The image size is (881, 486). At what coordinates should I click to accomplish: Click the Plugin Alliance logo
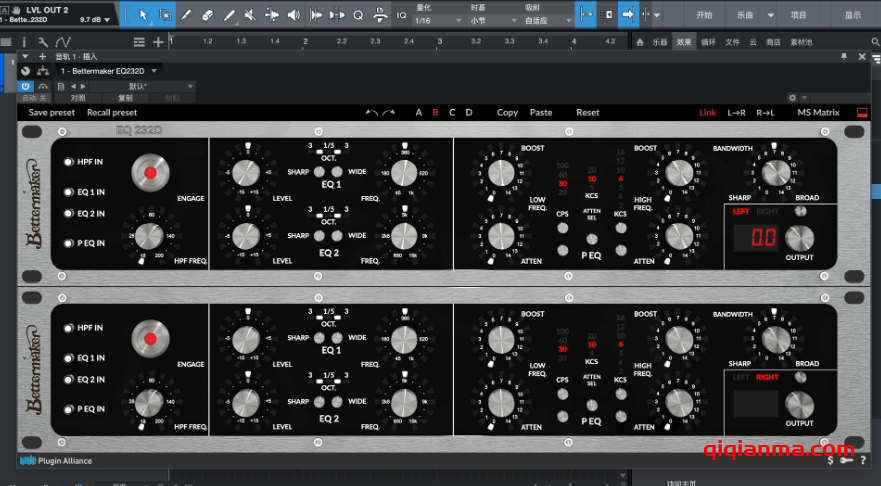point(55,460)
